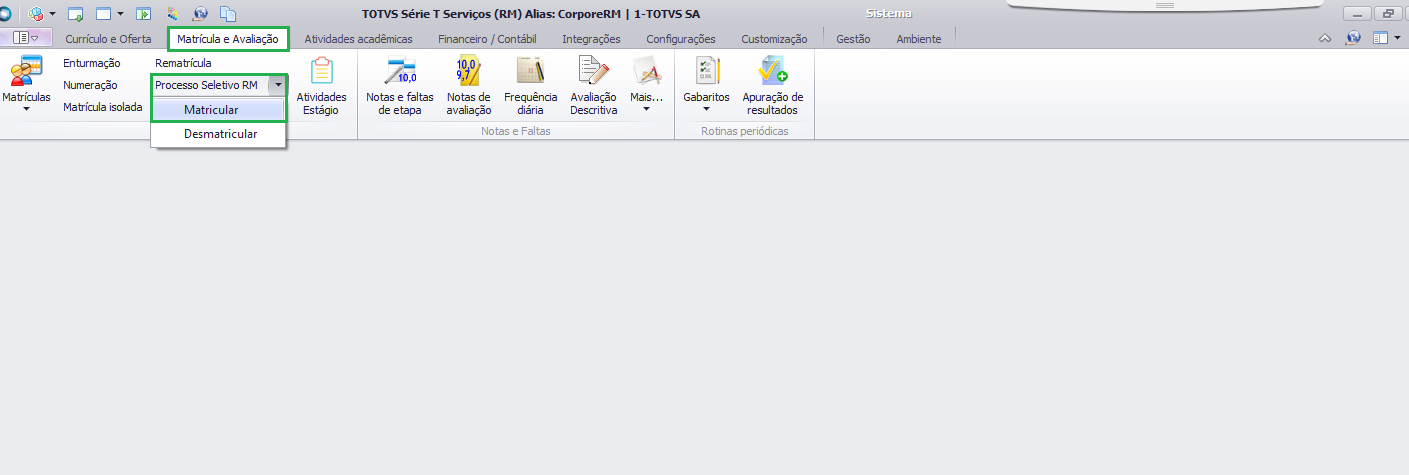The image size is (1409, 475).
Task: Click the blank window icon in quick-access bar
Action: [103, 14]
